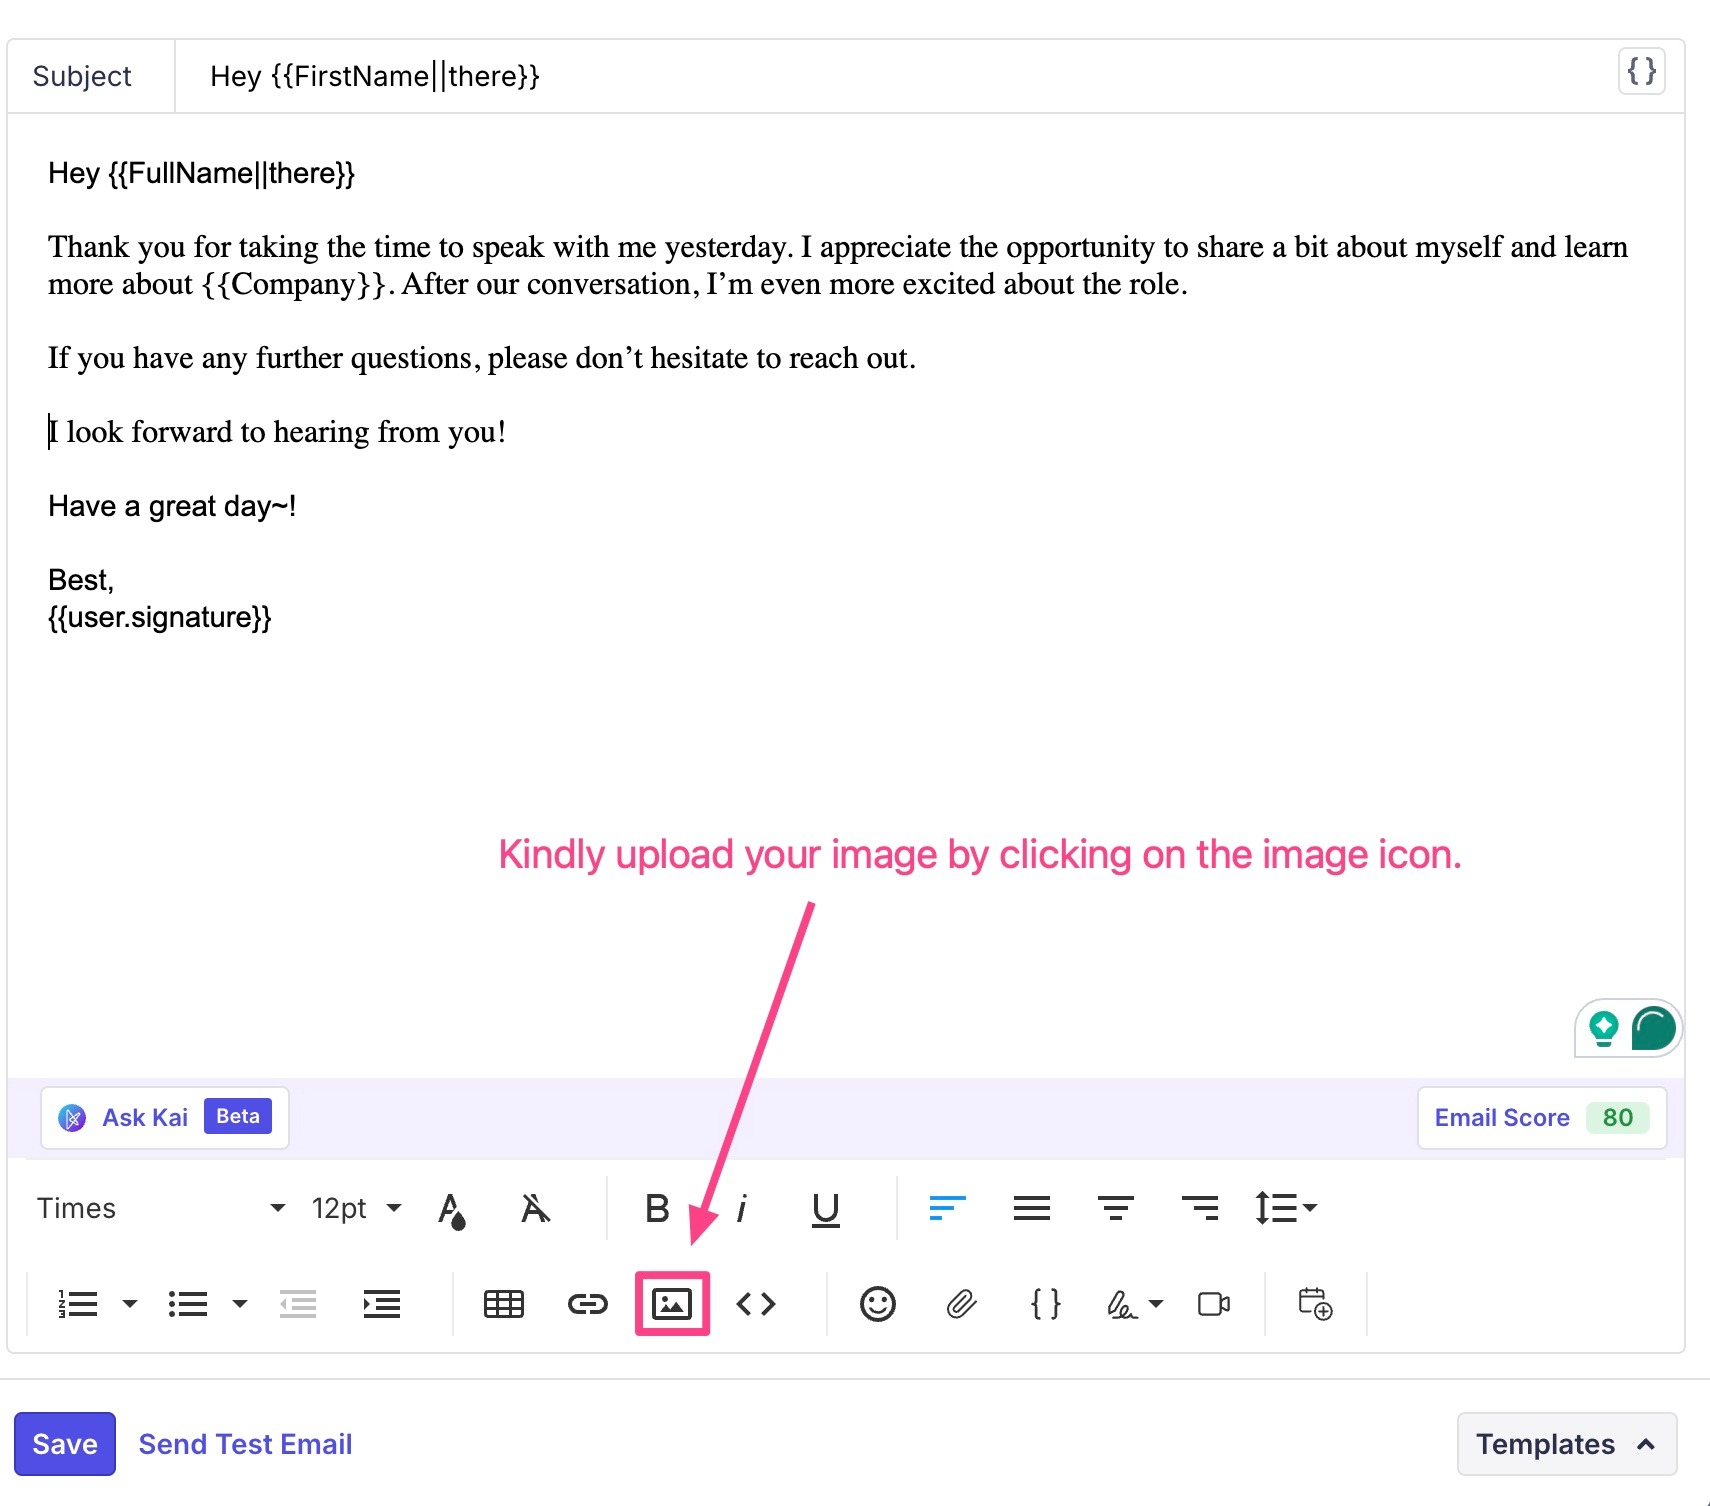This screenshot has width=1710, height=1506.
Task: Click the "Thank you for taking the time" paragraph
Action: (838, 265)
